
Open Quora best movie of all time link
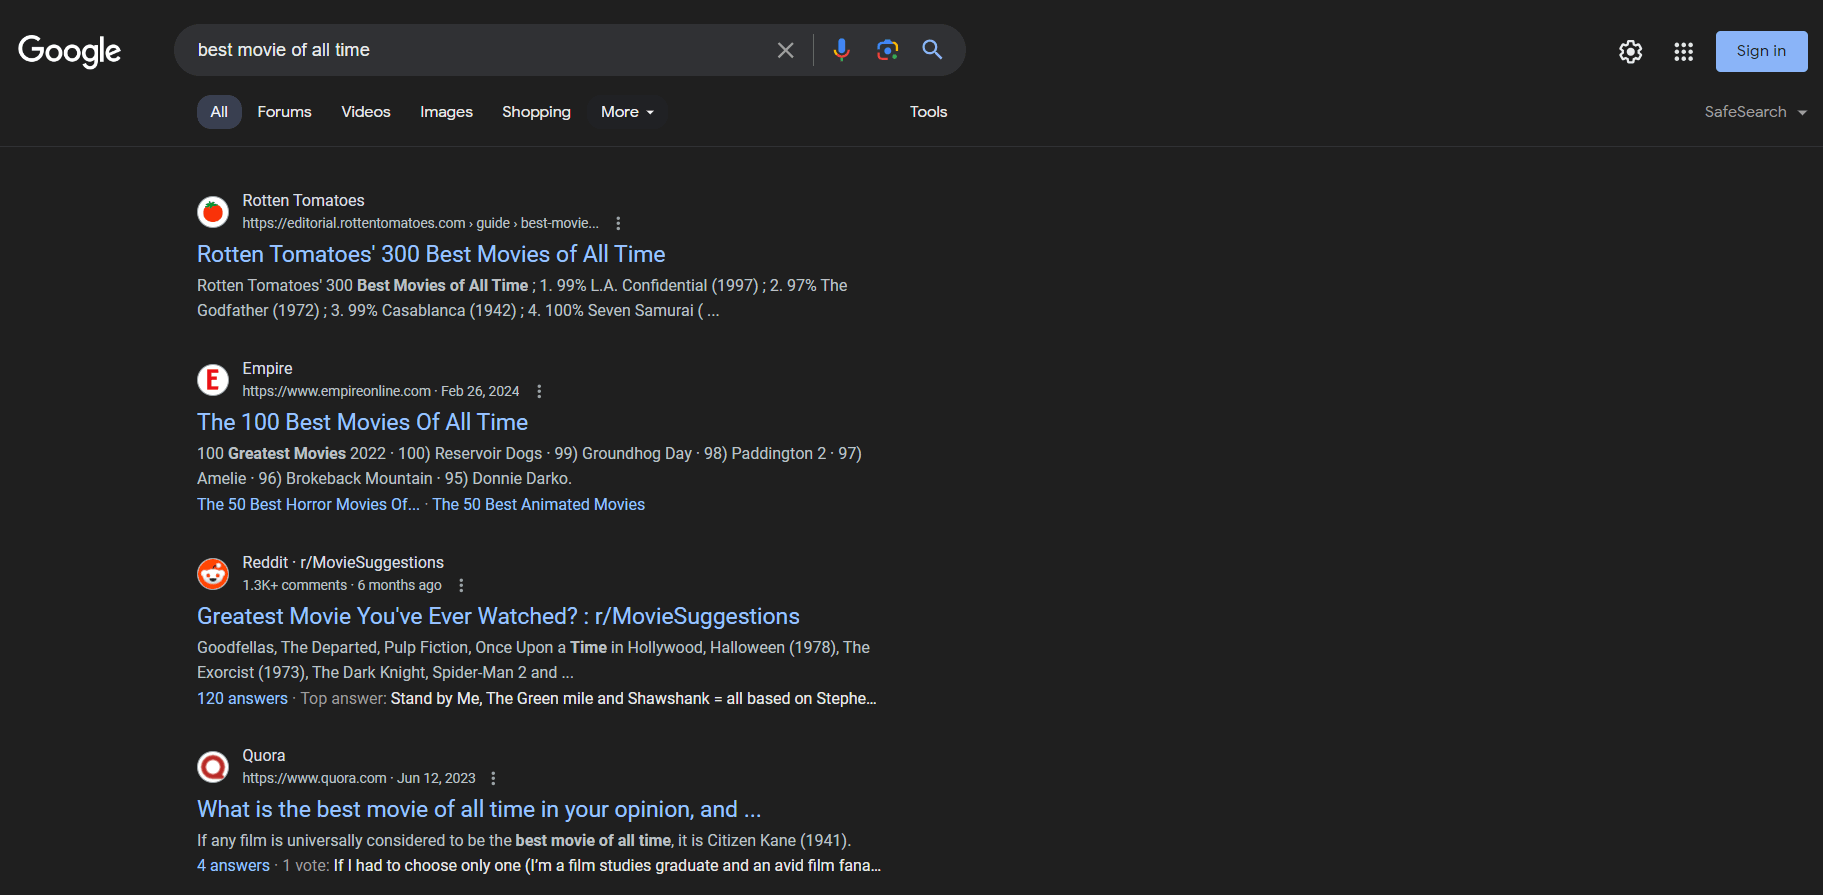479,809
